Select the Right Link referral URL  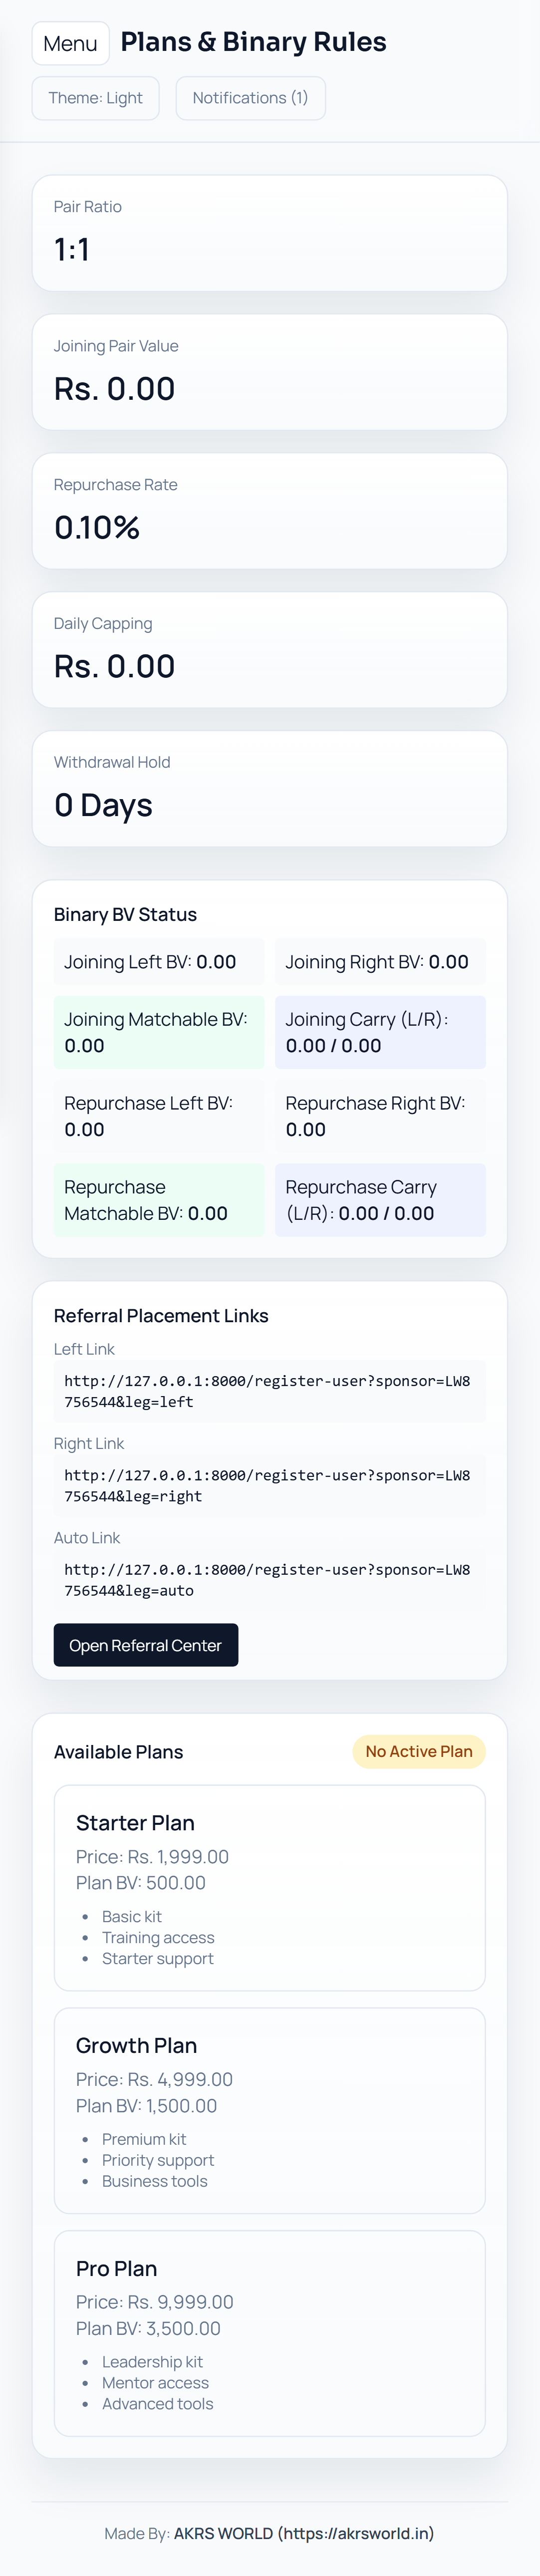[268, 1485]
